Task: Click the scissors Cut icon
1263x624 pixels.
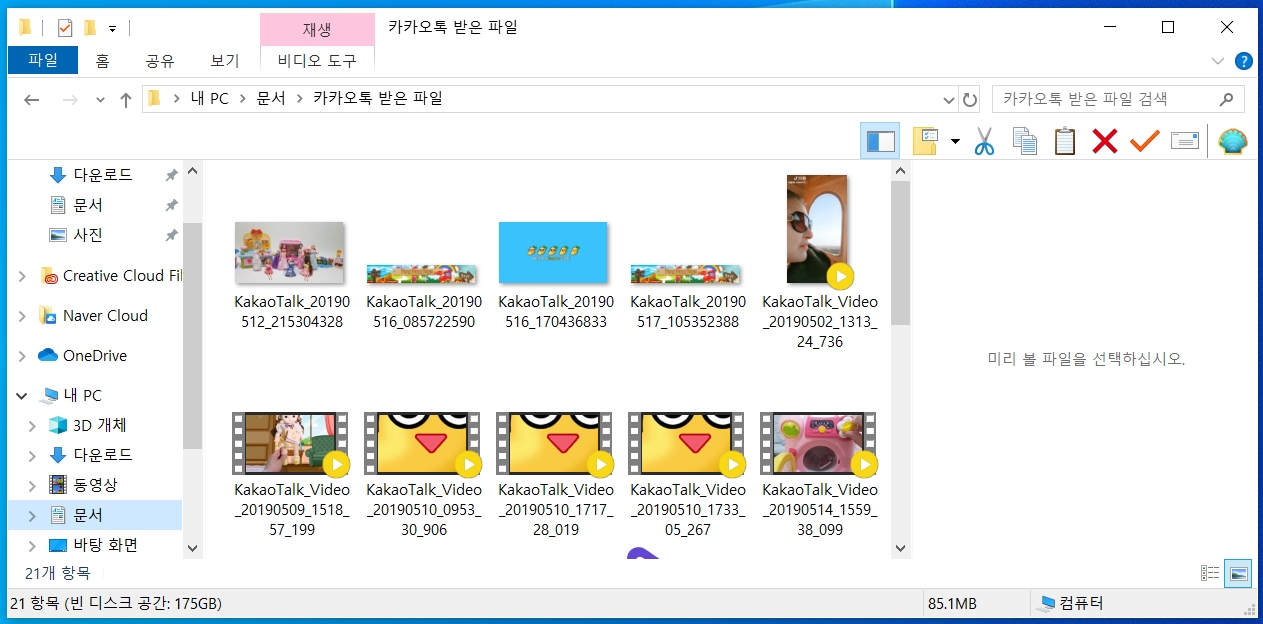Action: [985, 141]
